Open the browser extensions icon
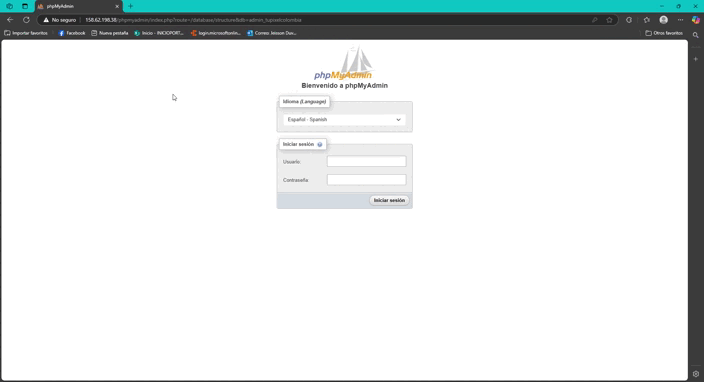704x382 pixels. [x=629, y=20]
